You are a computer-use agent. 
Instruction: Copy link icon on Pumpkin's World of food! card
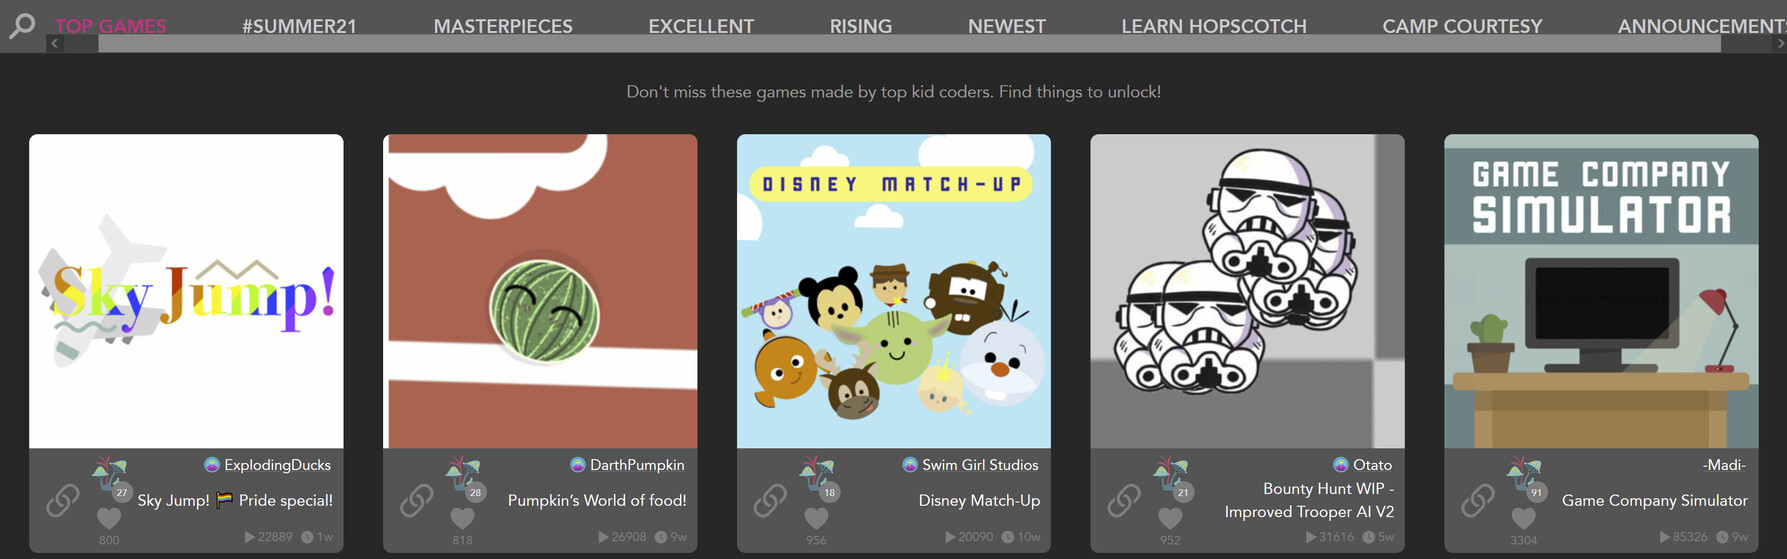click(x=417, y=501)
